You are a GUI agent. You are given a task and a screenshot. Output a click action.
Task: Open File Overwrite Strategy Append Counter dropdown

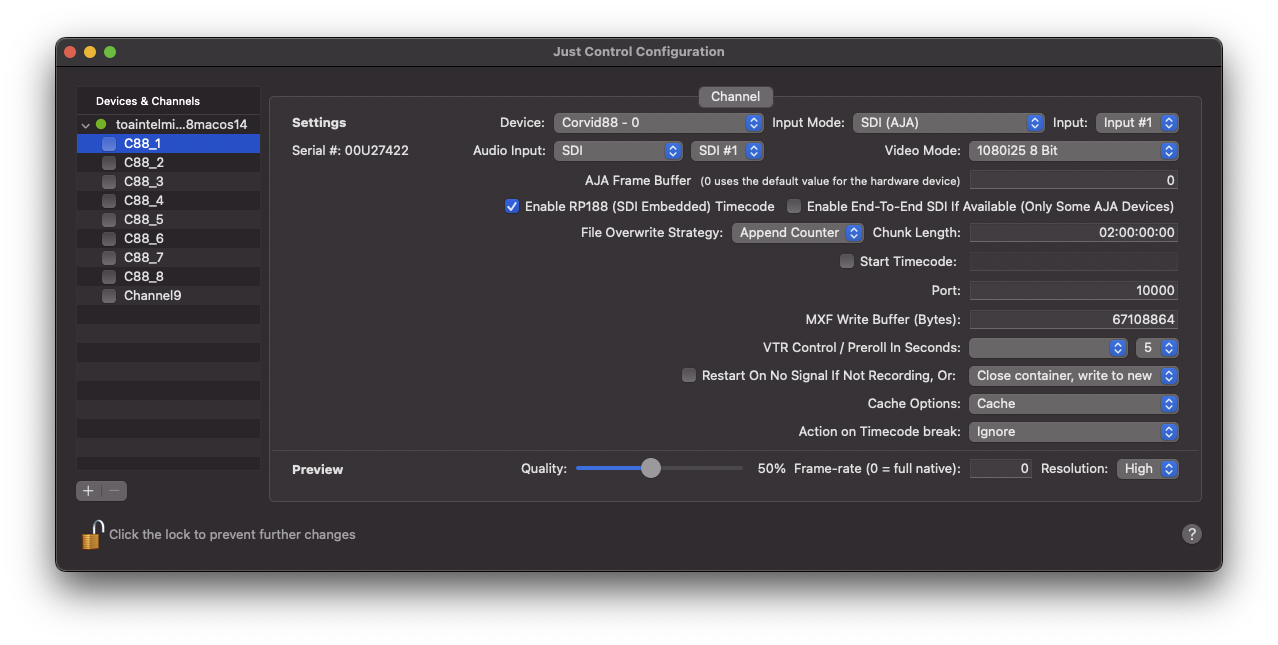tap(797, 233)
